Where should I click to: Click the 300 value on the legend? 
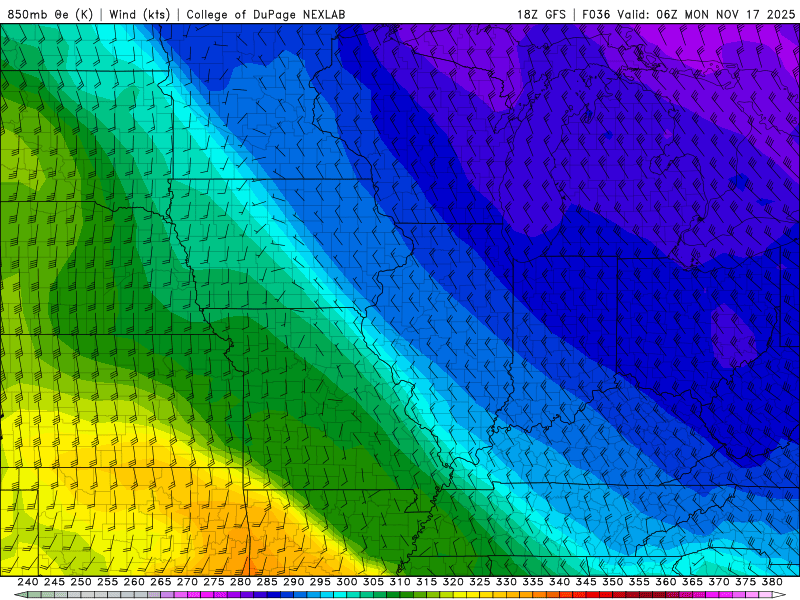tap(346, 582)
